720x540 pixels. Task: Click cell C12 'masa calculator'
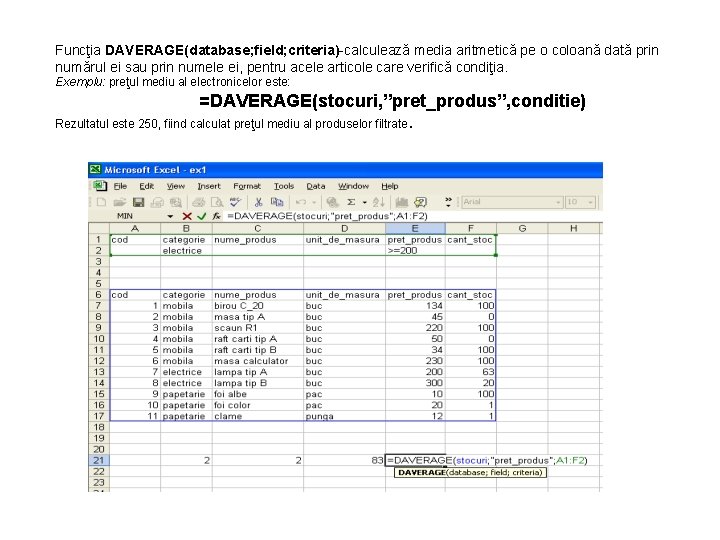[x=258, y=360]
